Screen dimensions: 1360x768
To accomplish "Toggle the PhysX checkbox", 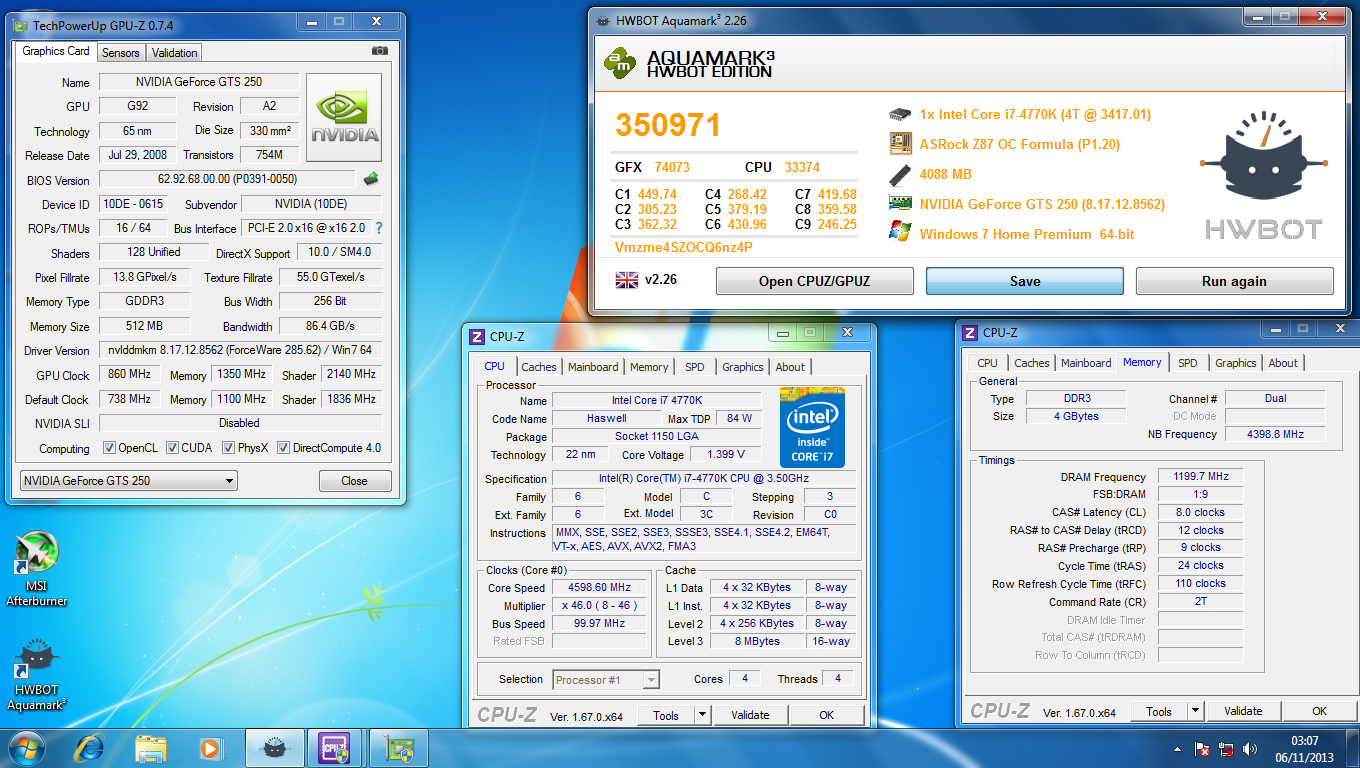I will tap(228, 448).
